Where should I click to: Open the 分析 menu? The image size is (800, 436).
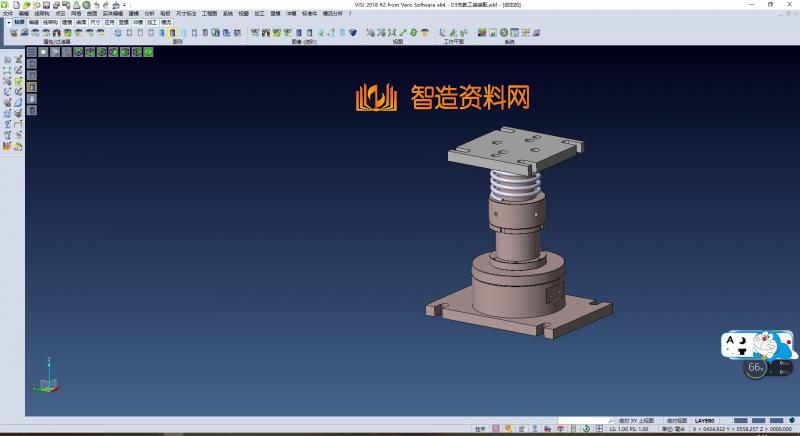pyautogui.click(x=149, y=14)
